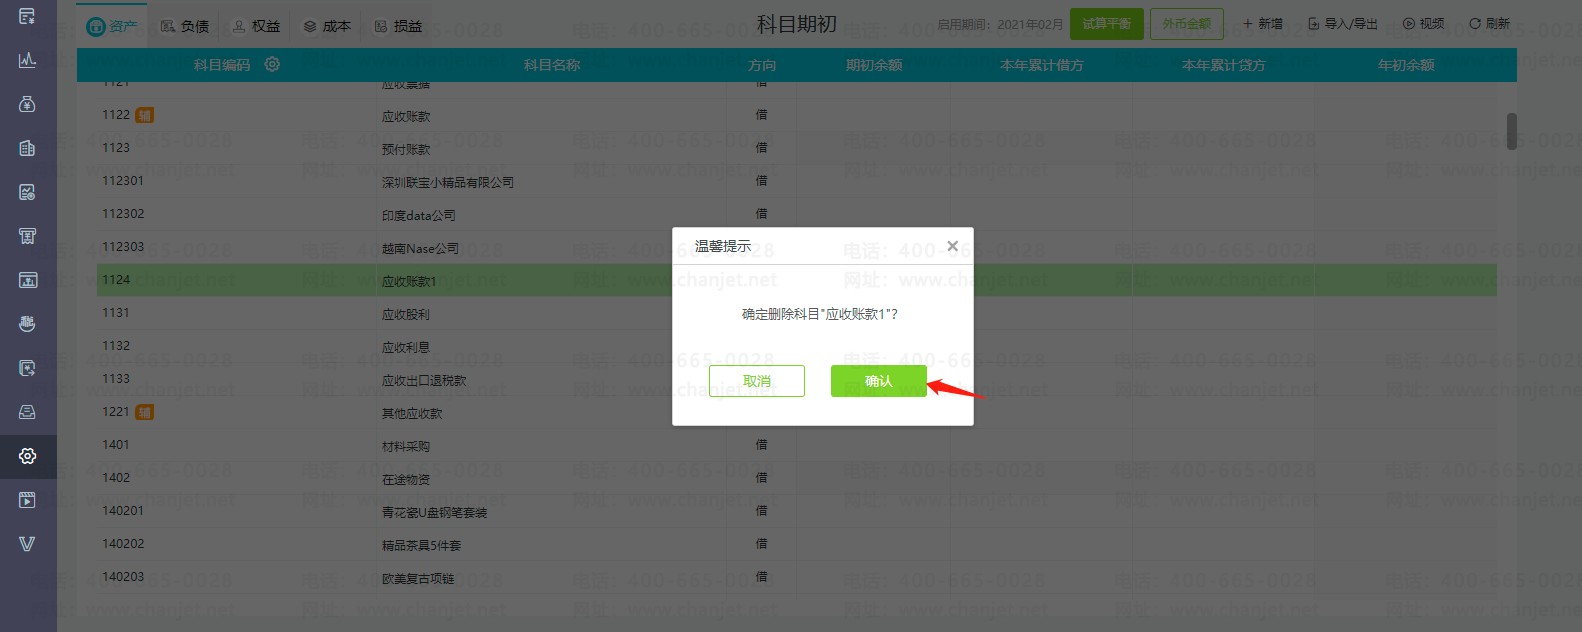1582x632 pixels.
Task: Select the 其他应收款 subject name
Action: 412,413
